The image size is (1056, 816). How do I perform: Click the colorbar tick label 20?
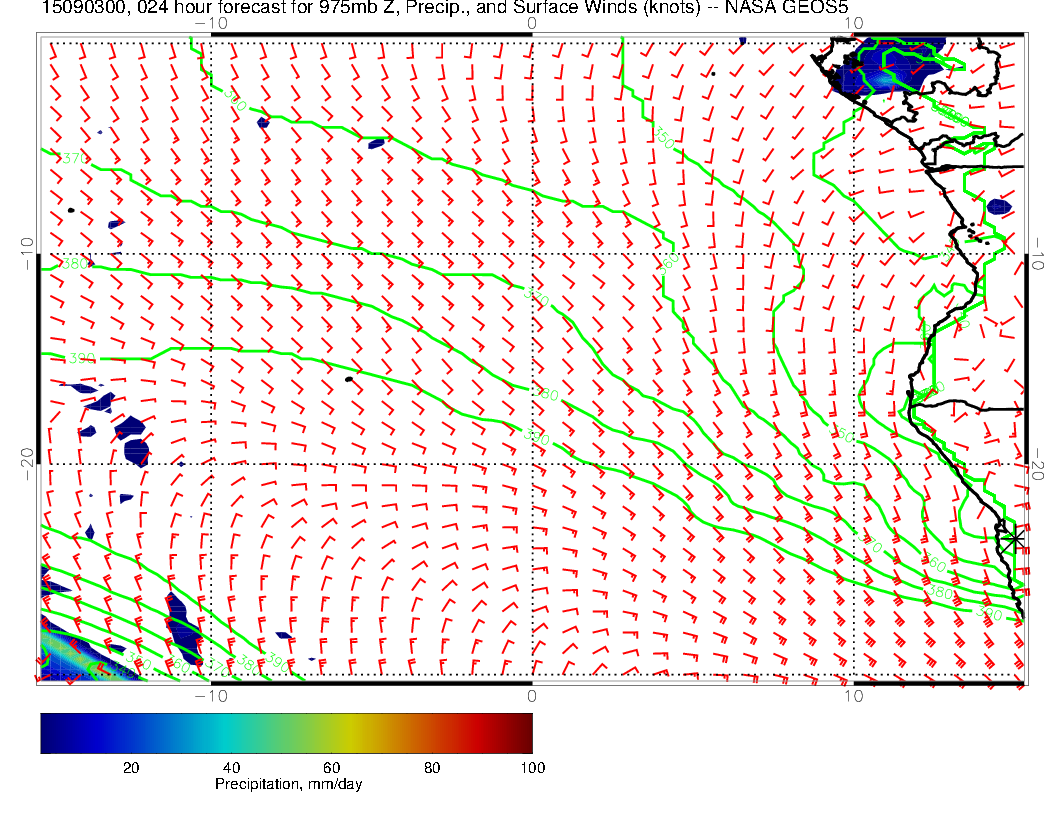point(131,768)
